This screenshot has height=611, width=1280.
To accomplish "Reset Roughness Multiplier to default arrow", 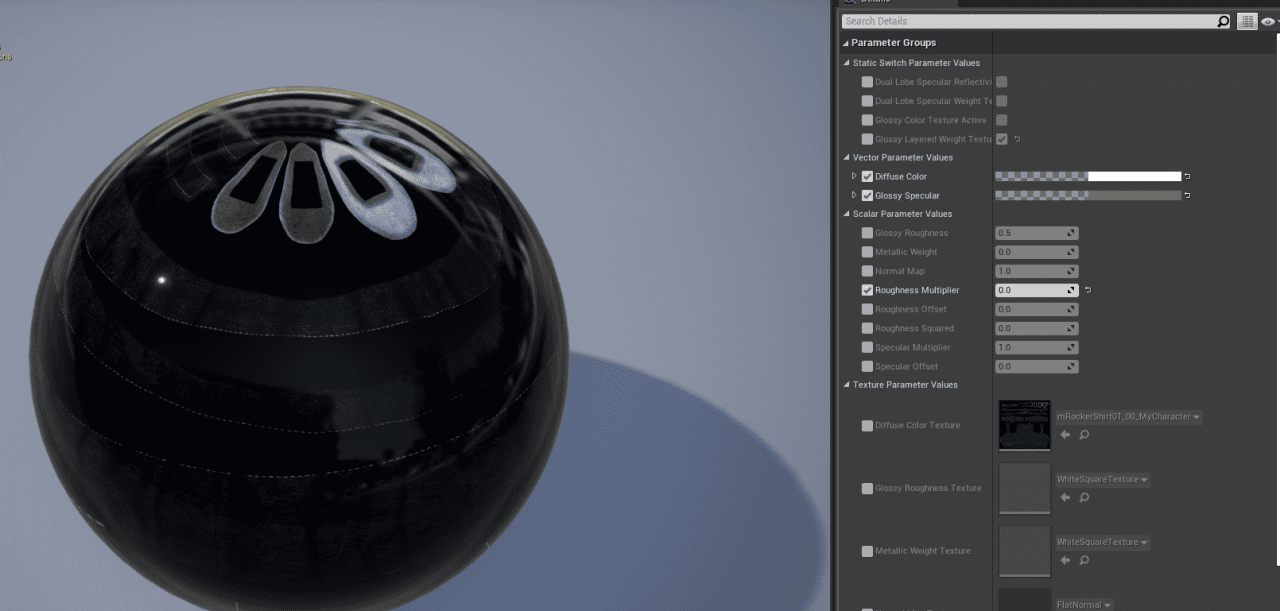I will (1087, 290).
